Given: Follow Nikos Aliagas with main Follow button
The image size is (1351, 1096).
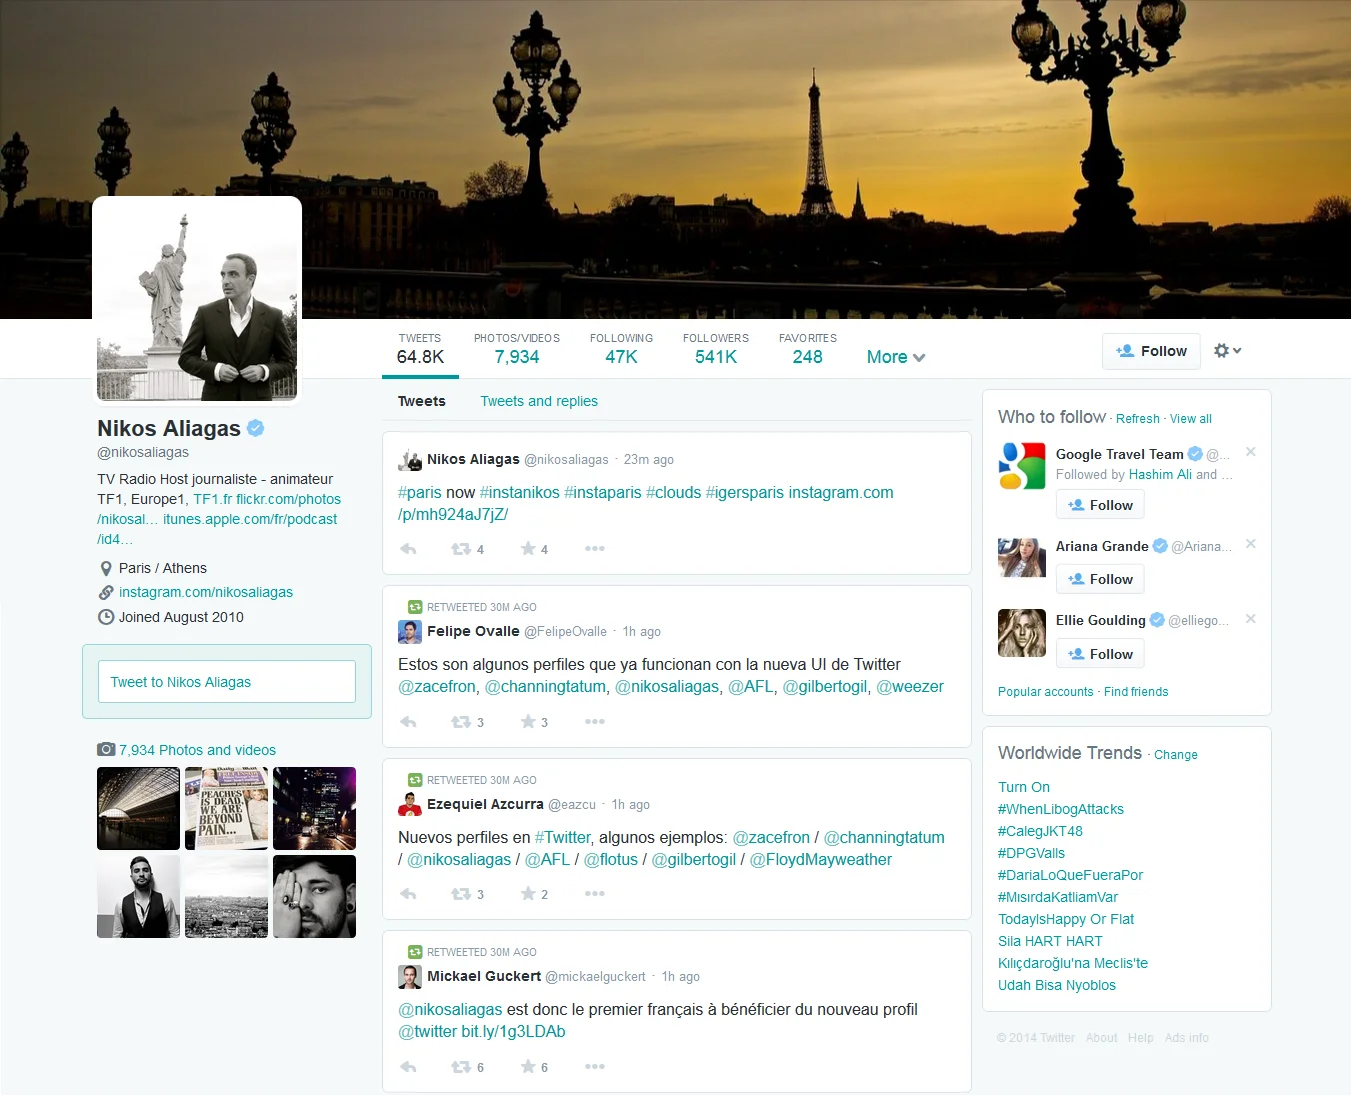Looking at the screenshot, I should [x=1151, y=351].
